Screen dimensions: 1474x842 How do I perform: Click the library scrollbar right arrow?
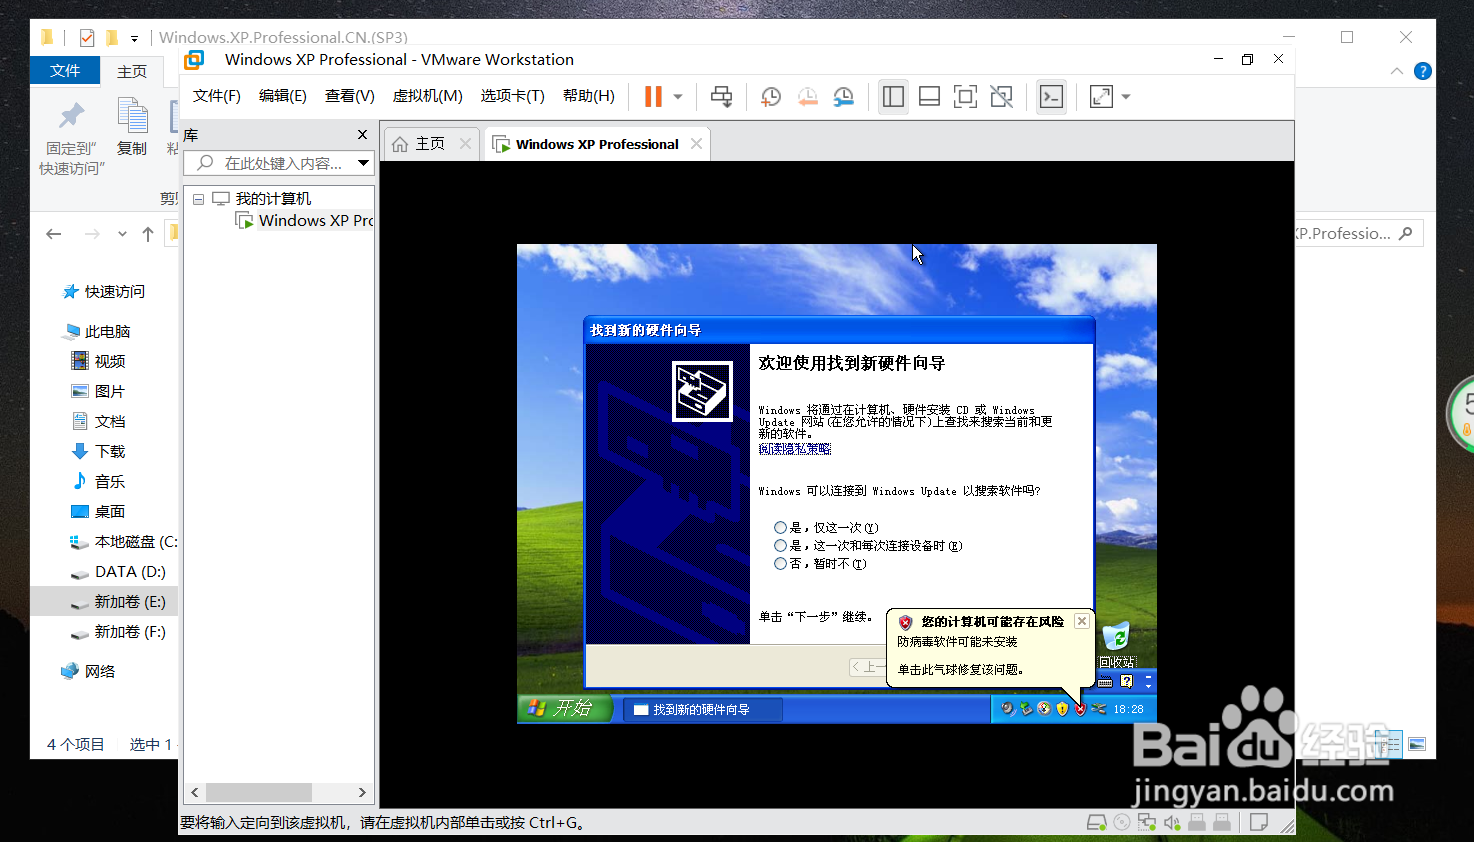[x=363, y=792]
